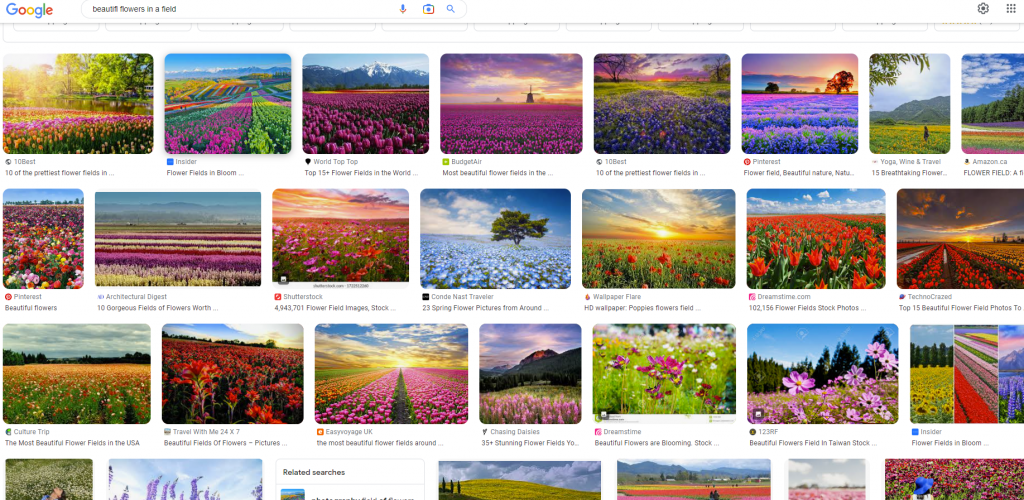
Task: Open link '4,943,701 Flower Field Images, Stock'
Action: [x=336, y=308]
